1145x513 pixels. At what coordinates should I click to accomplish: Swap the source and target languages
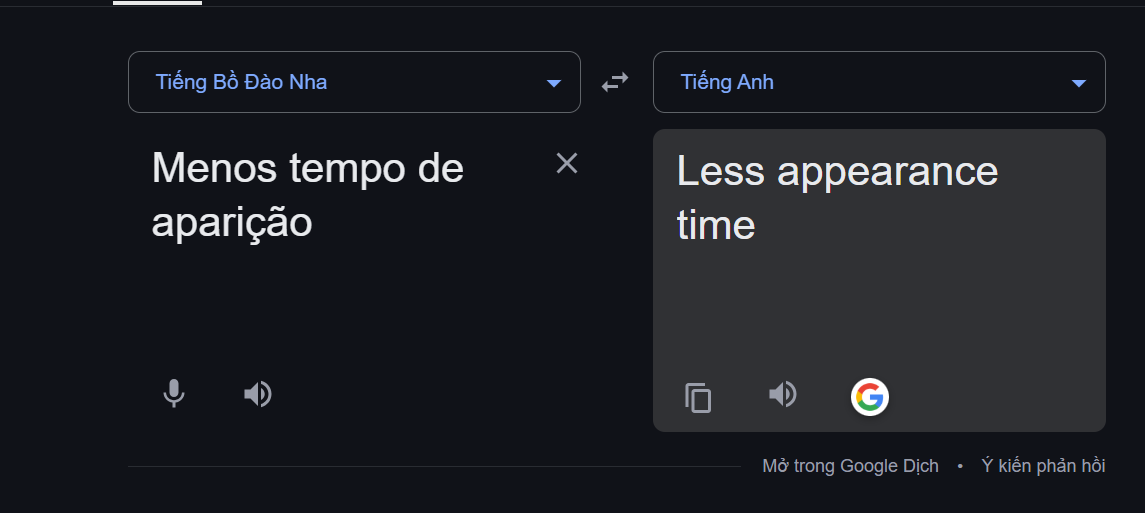pos(615,82)
